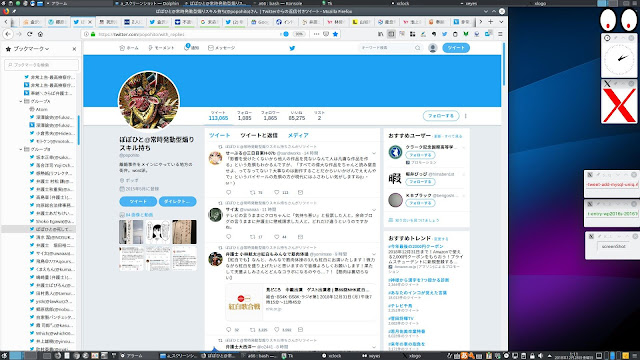
Task: Collapse the グループA bookmark folder
Action: point(21,101)
